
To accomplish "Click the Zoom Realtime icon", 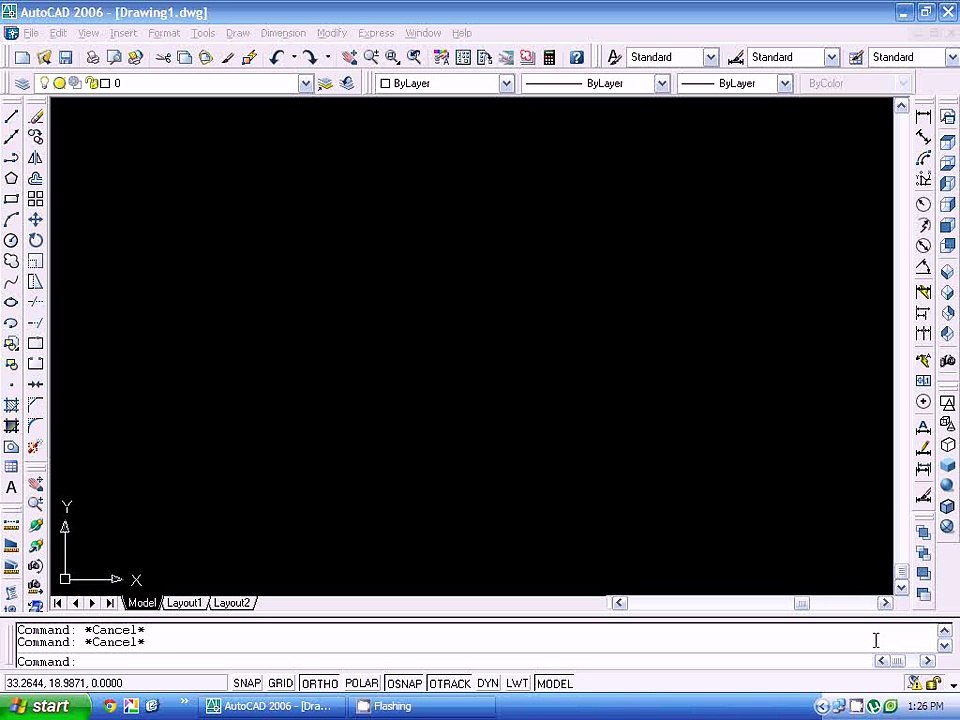I will pyautogui.click(x=371, y=58).
